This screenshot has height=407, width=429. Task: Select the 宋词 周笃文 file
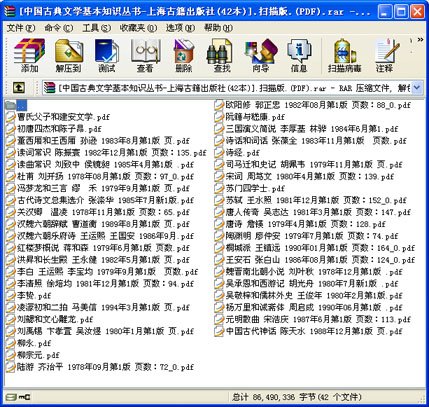point(304,177)
